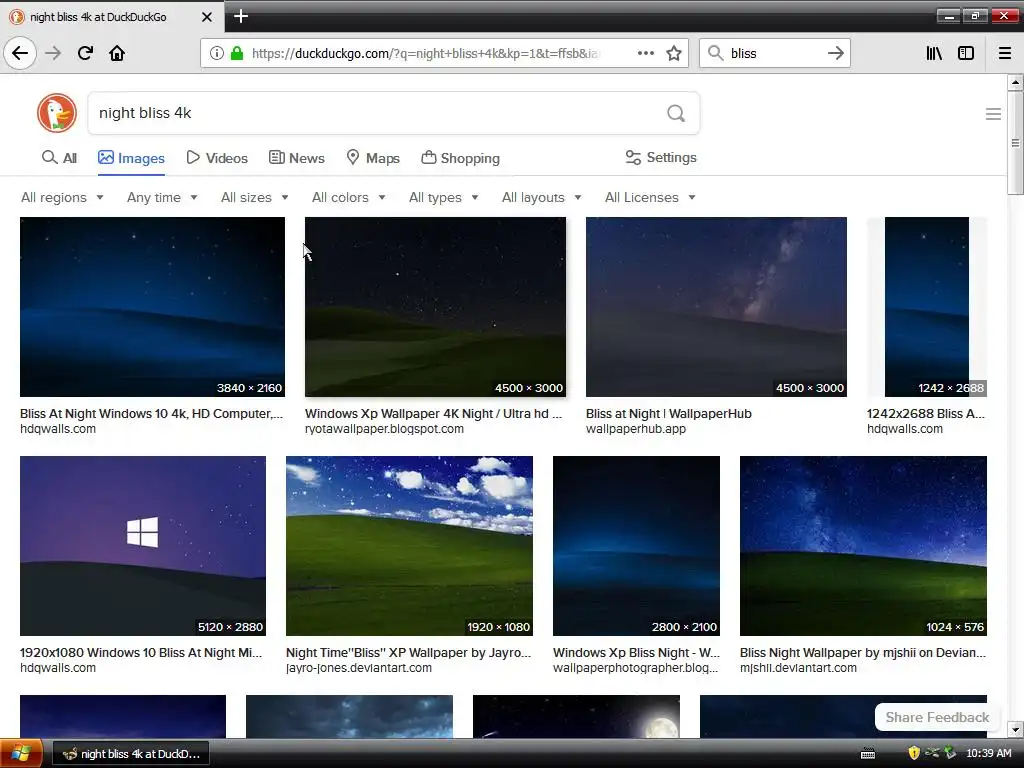1024x768 pixels.
Task: Expand the All sizes filter
Action: 255,197
